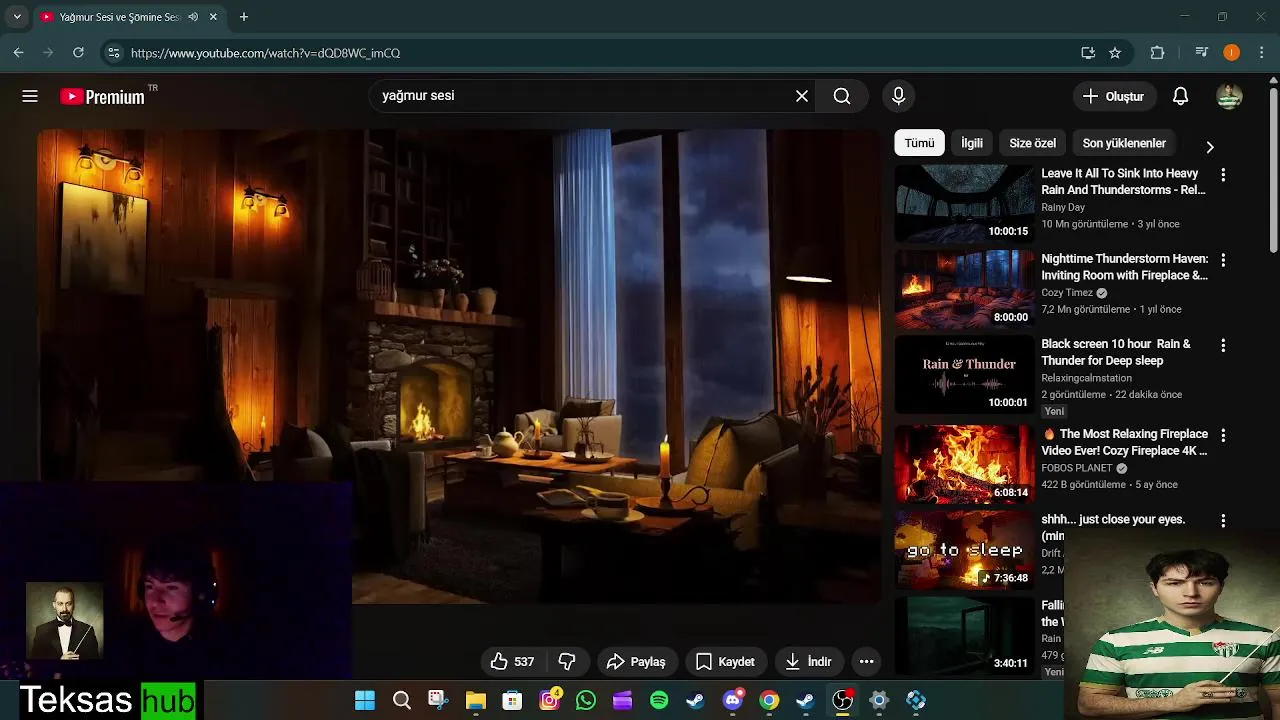Click the main video player area
Viewport: 1280px width, 720px height.
(458, 366)
